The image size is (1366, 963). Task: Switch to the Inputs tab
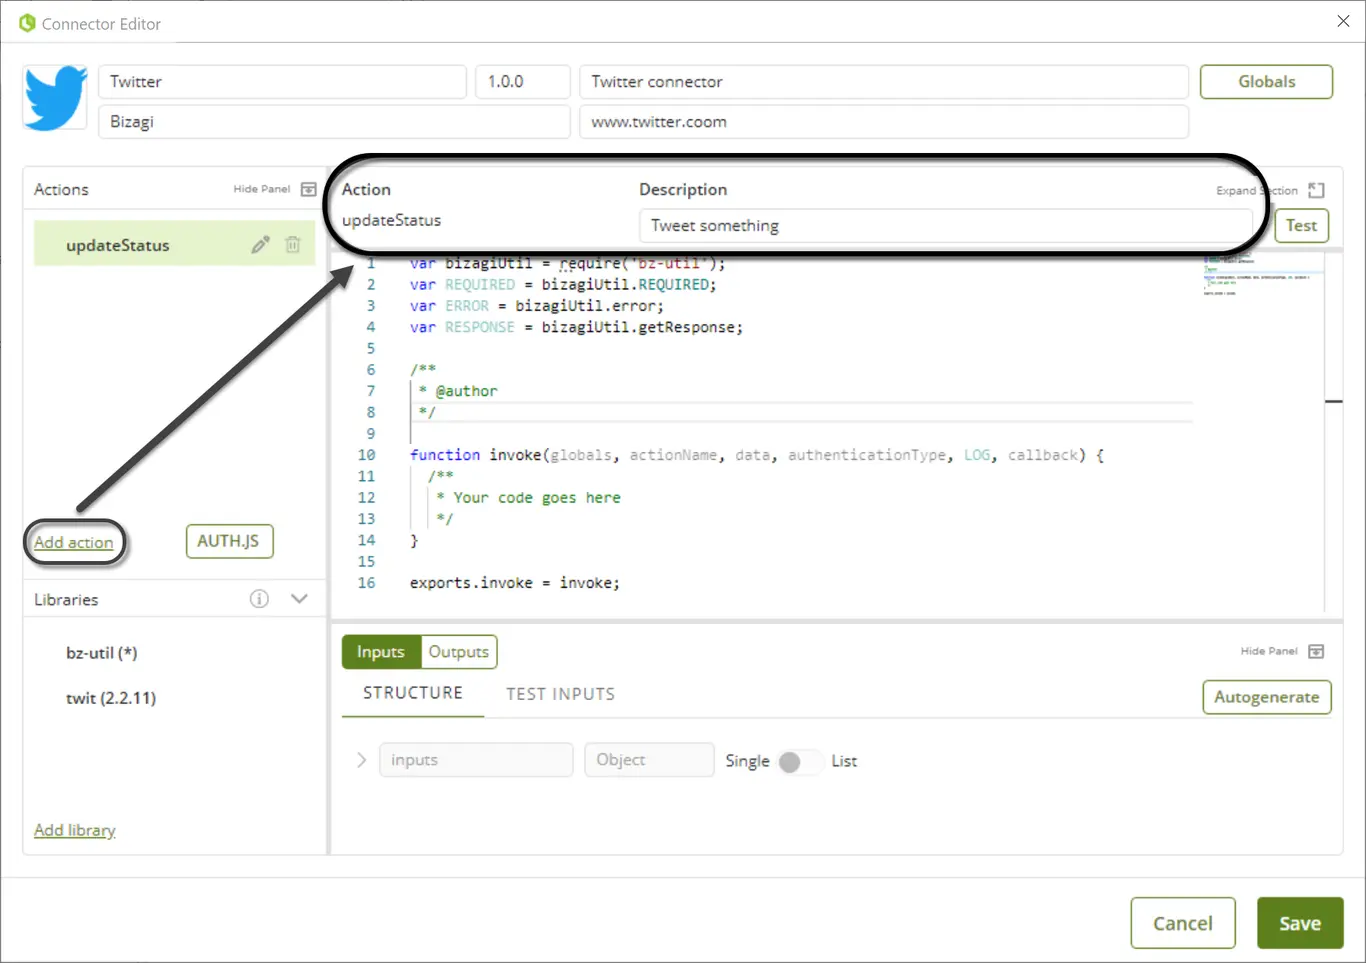pyautogui.click(x=381, y=652)
